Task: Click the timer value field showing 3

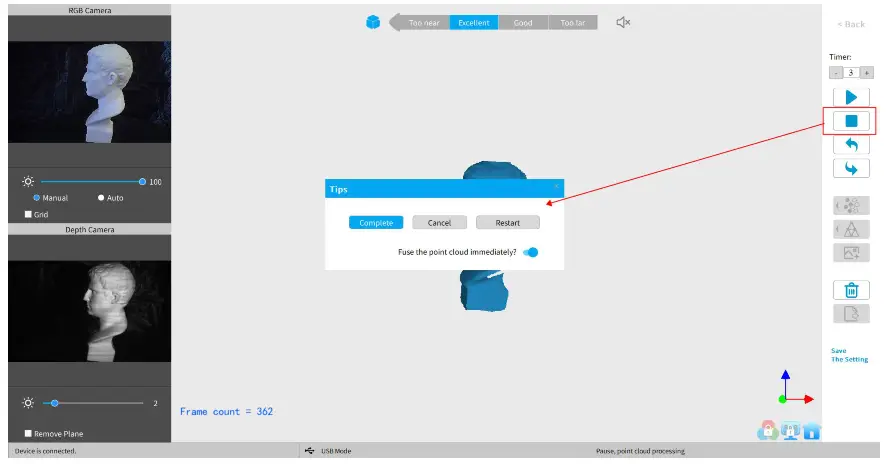Action: (x=851, y=73)
